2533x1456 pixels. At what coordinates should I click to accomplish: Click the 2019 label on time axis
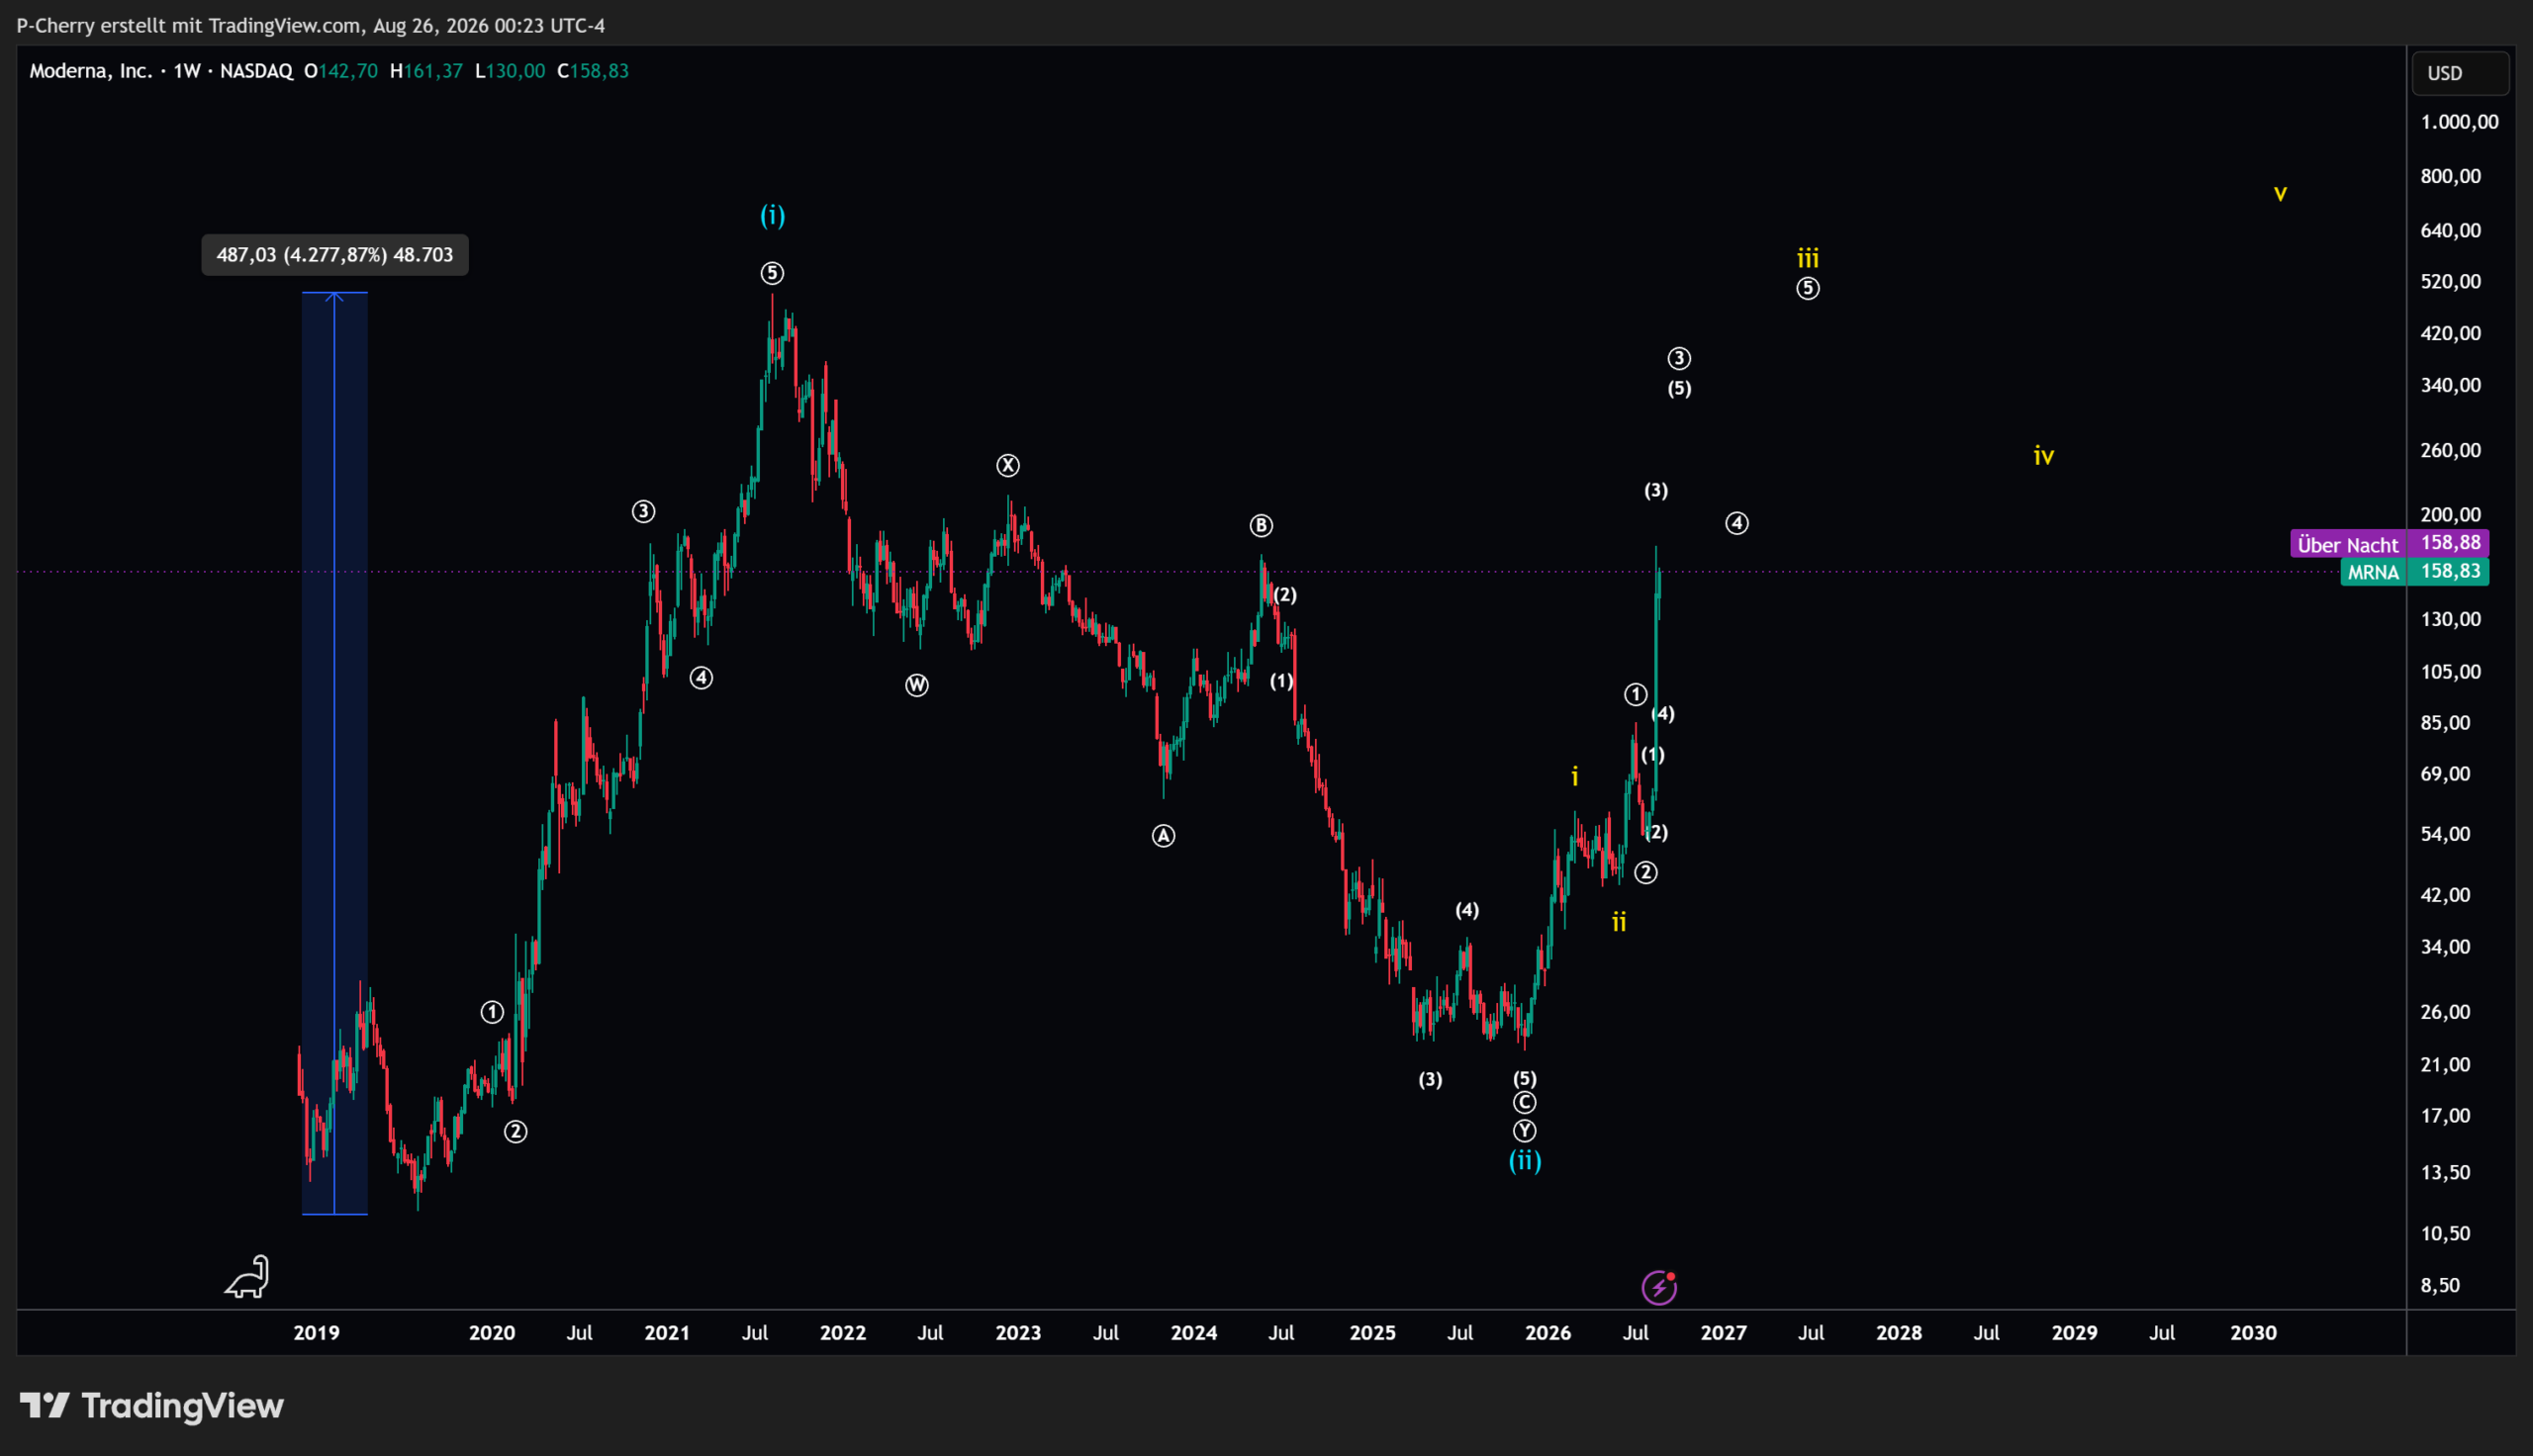317,1333
